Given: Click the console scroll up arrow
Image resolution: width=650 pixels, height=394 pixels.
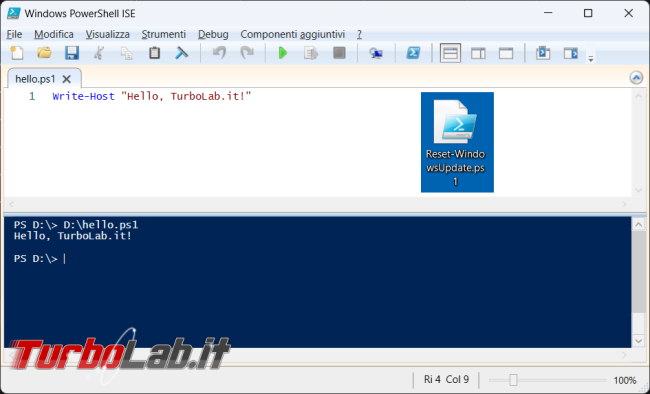Looking at the screenshot, I should click(639, 225).
